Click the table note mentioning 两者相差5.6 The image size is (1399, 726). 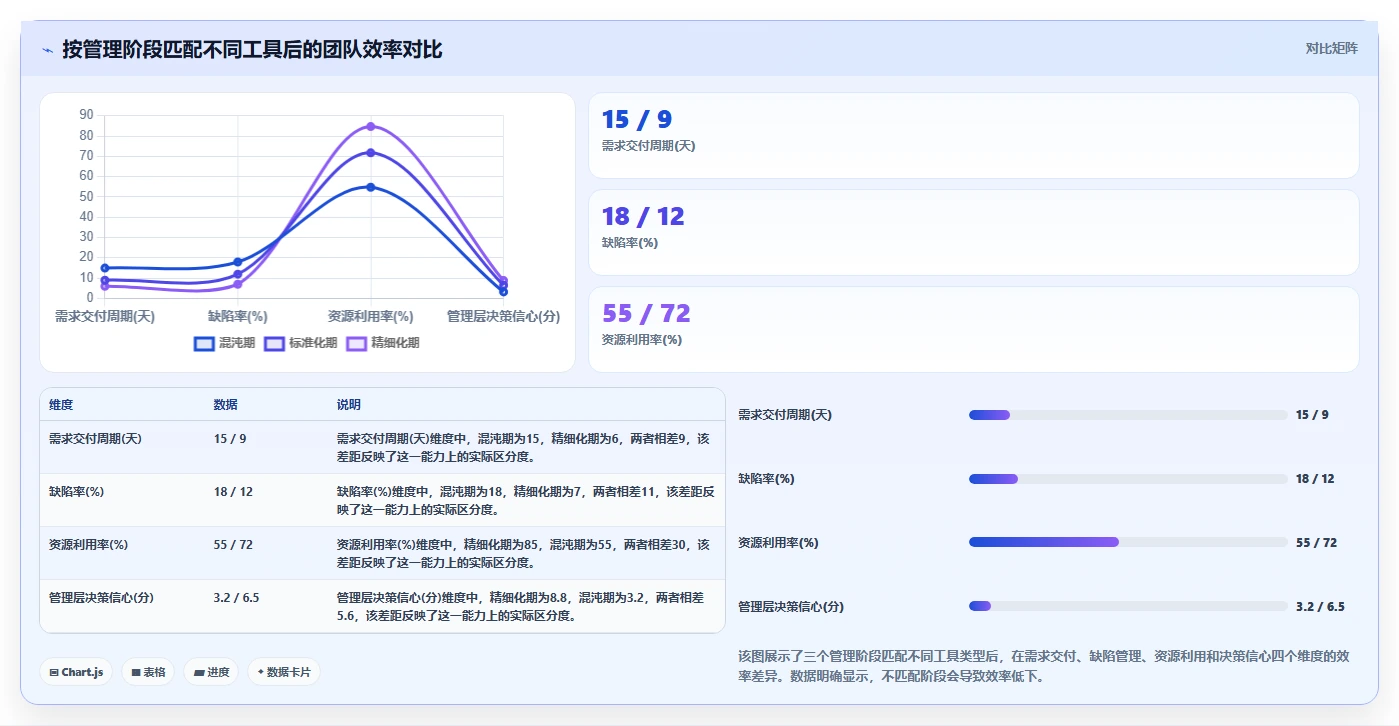pos(520,606)
